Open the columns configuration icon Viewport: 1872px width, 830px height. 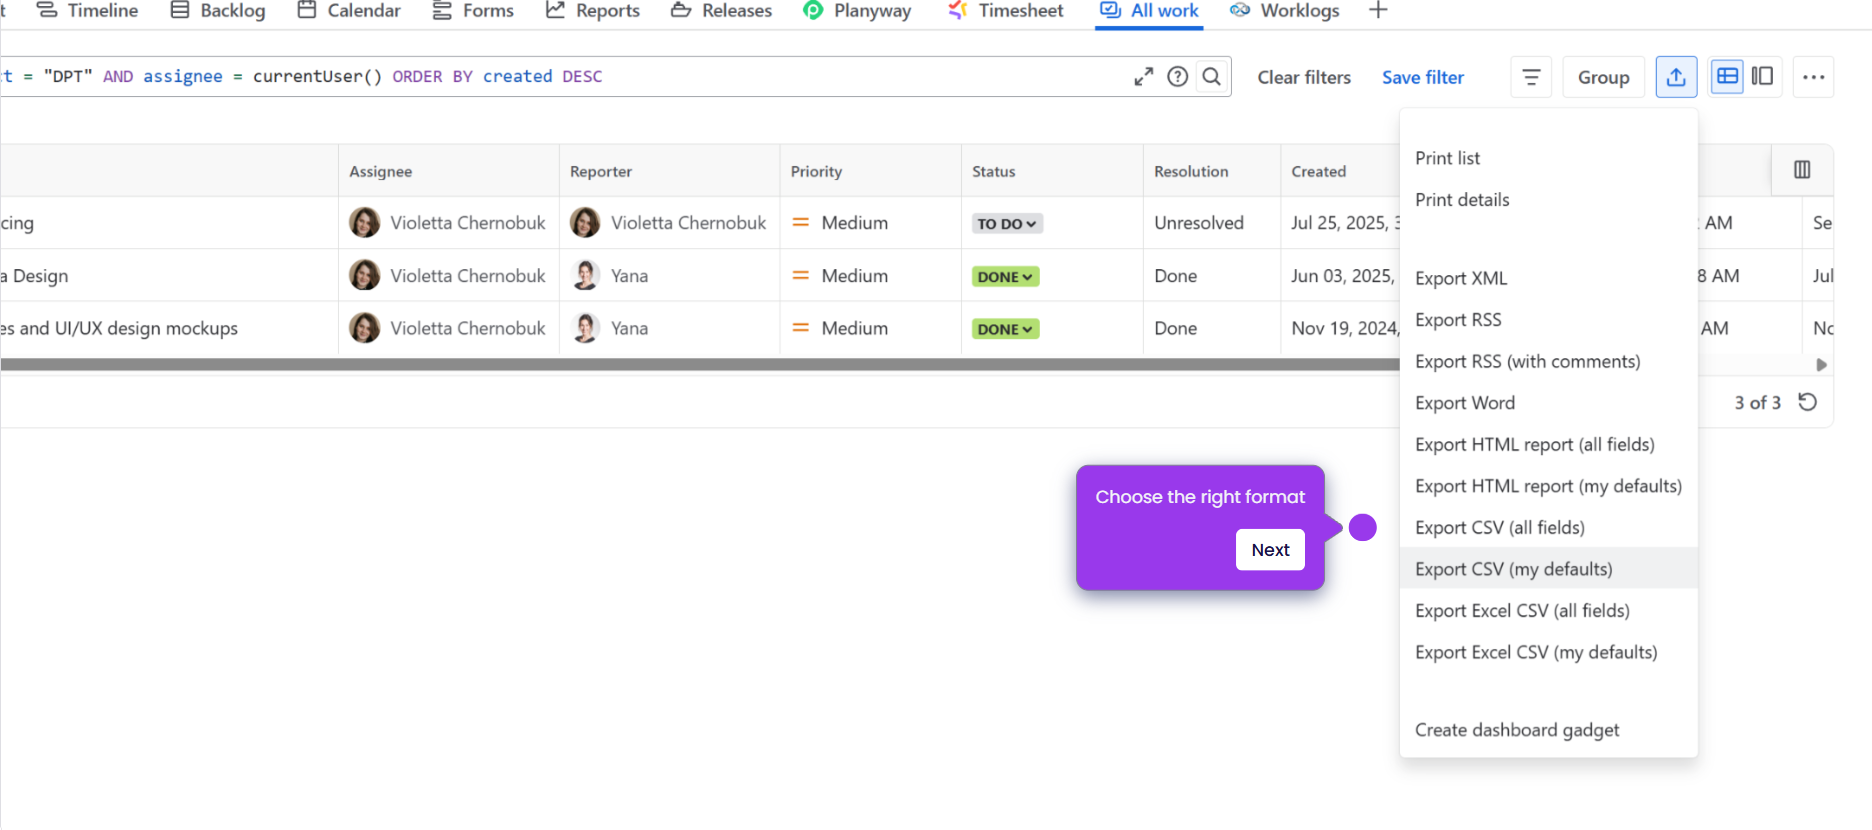pos(1802,170)
